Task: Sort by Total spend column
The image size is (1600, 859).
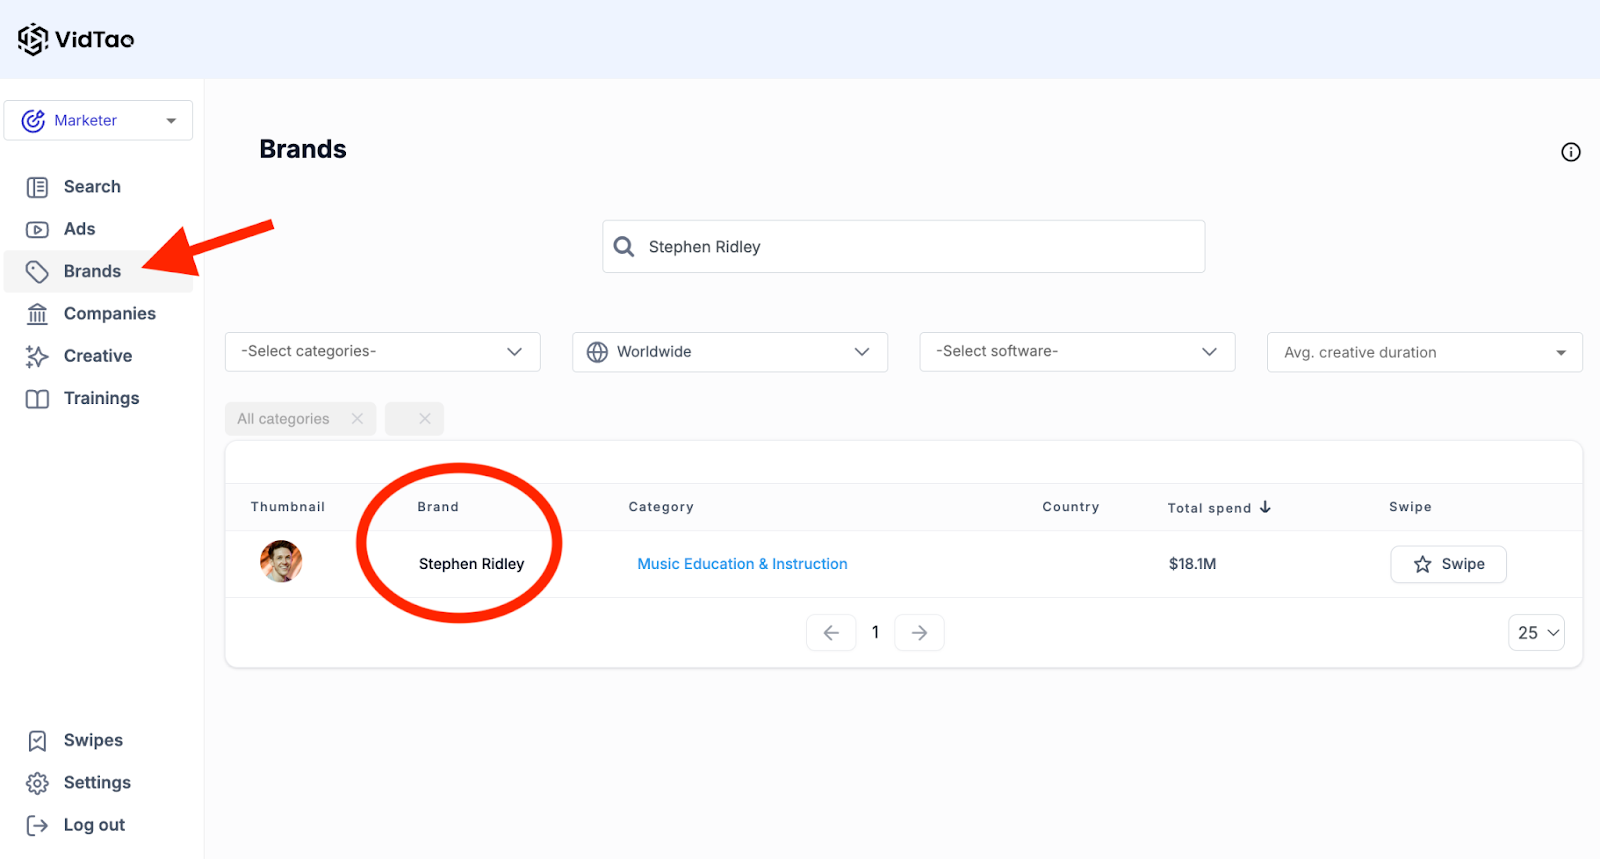Action: coord(1219,508)
